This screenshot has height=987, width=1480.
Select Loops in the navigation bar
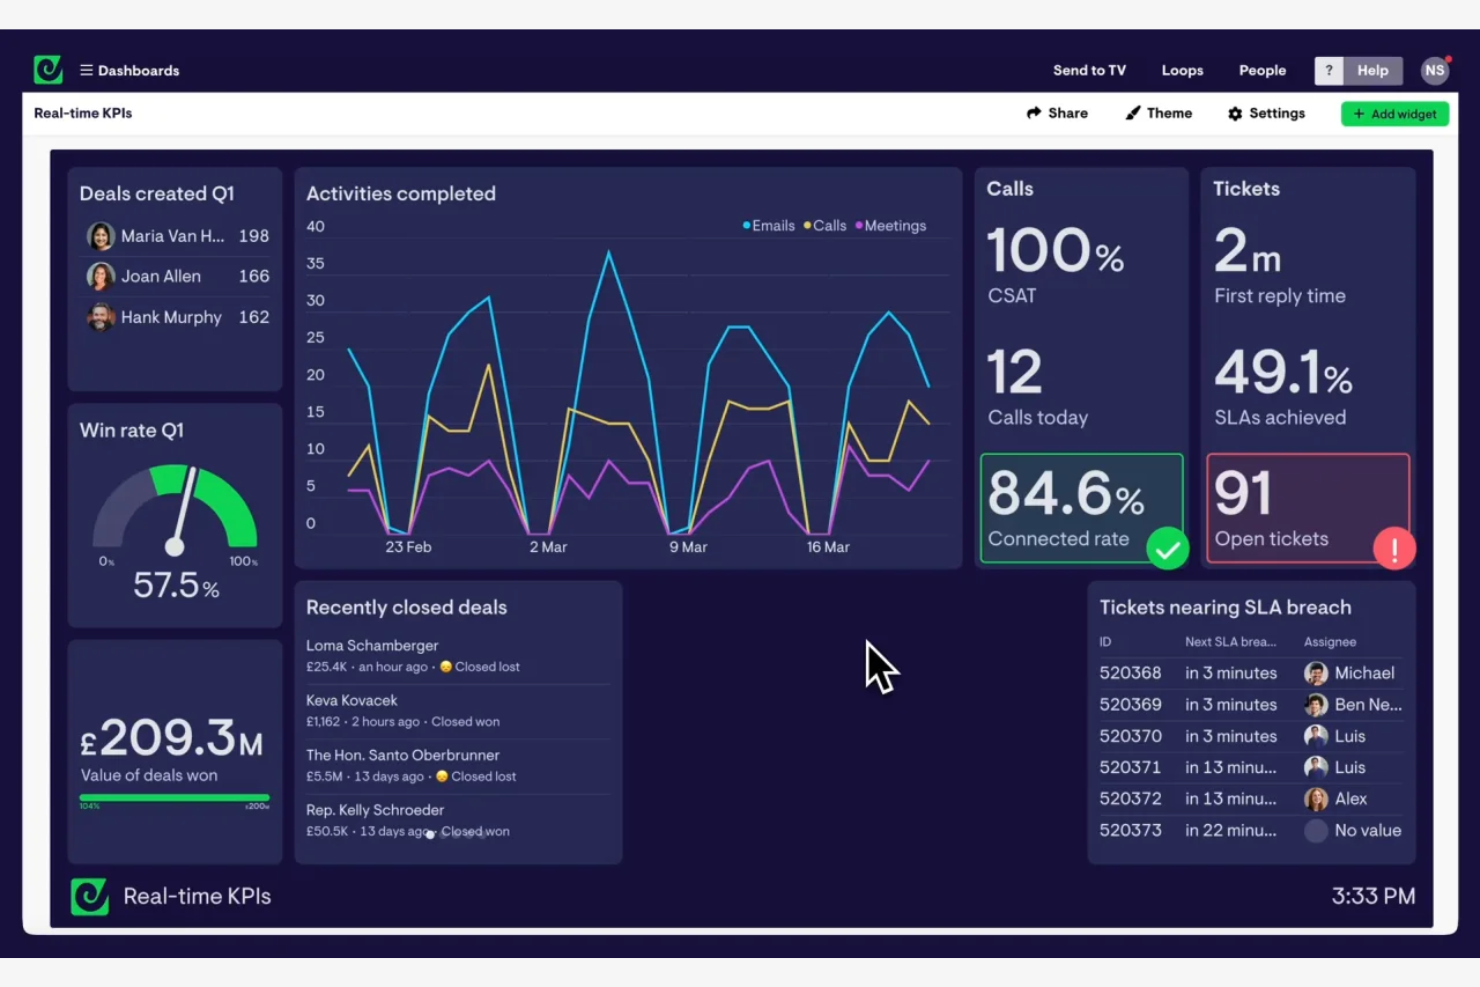(1182, 70)
